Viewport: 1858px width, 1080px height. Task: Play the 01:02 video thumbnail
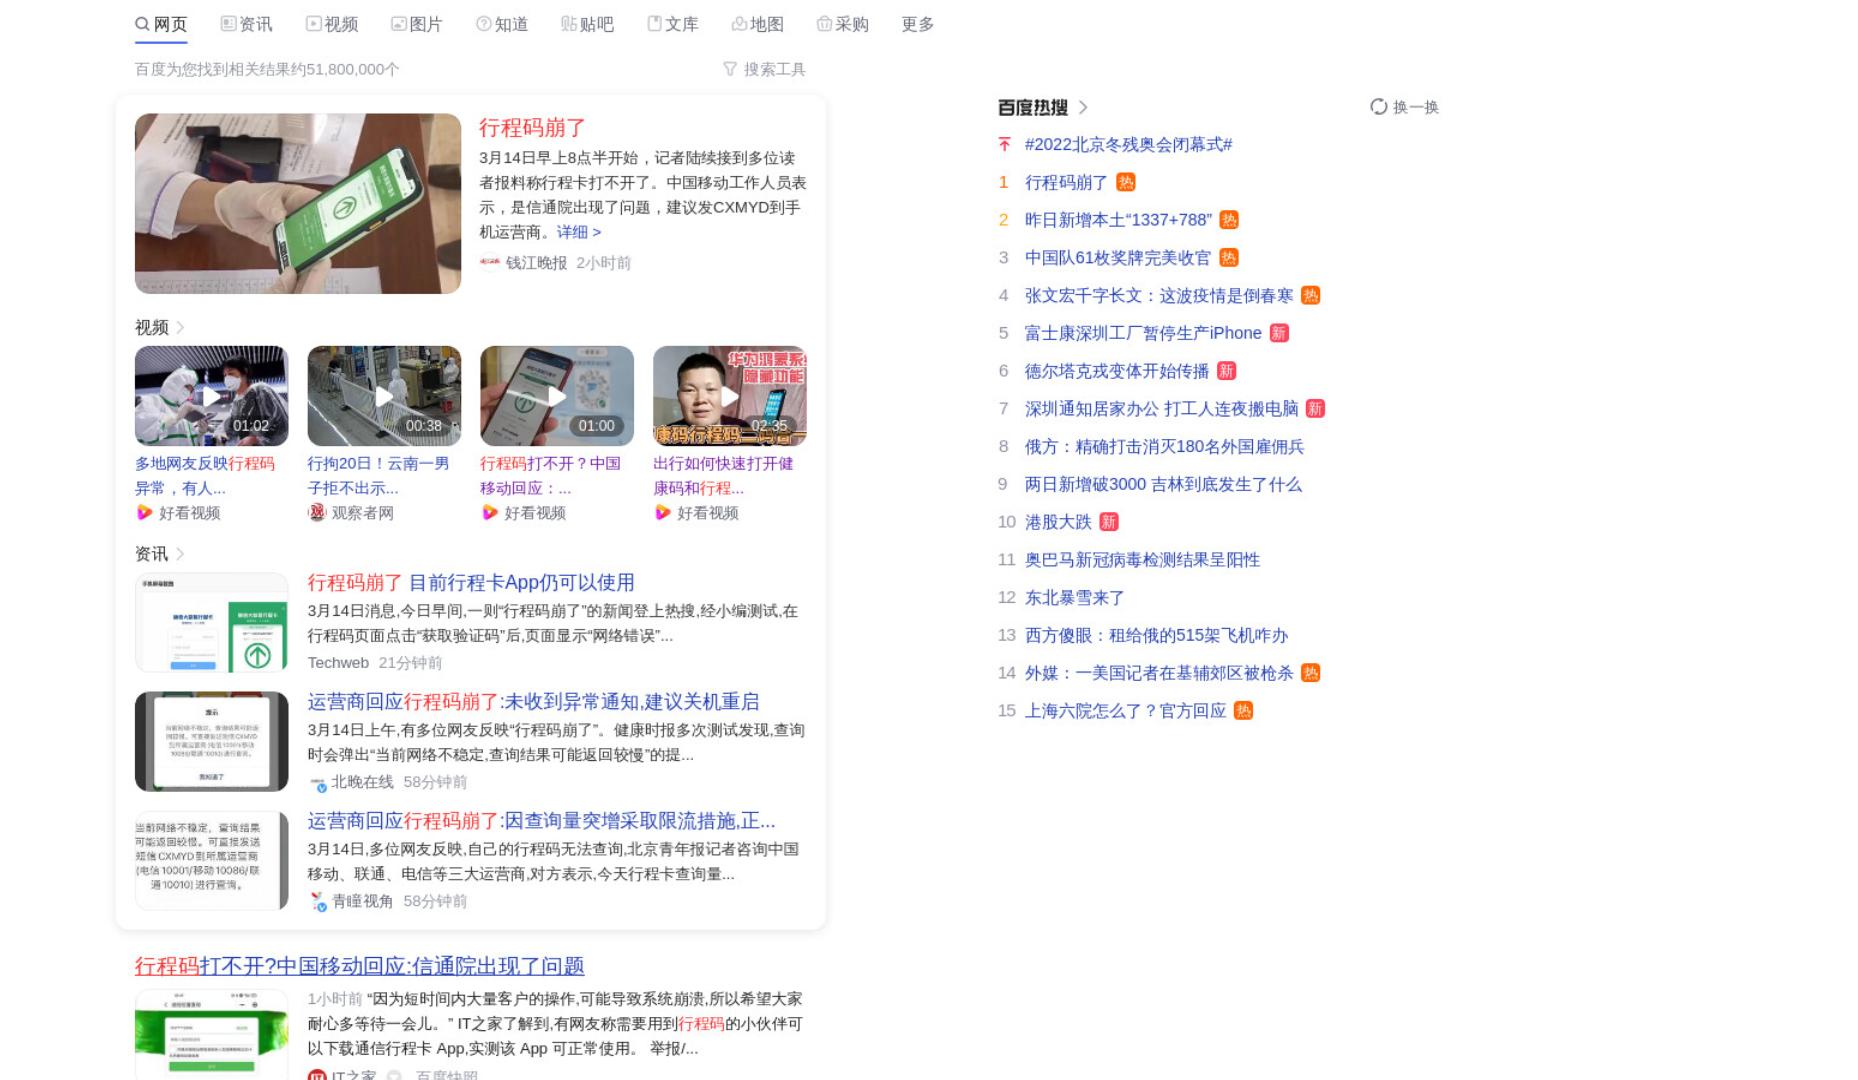pyautogui.click(x=211, y=396)
